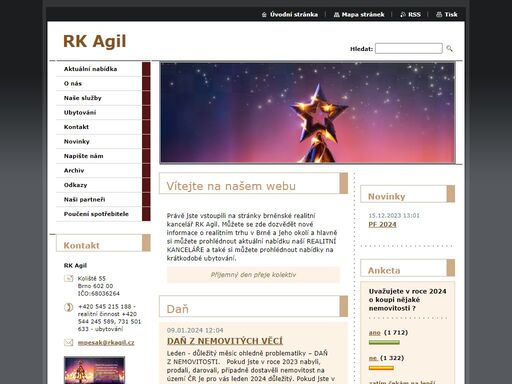The width and height of the screenshot is (512, 384).
Task: Click the sitemap icon beside Mapa stránek
Action: pos(336,15)
